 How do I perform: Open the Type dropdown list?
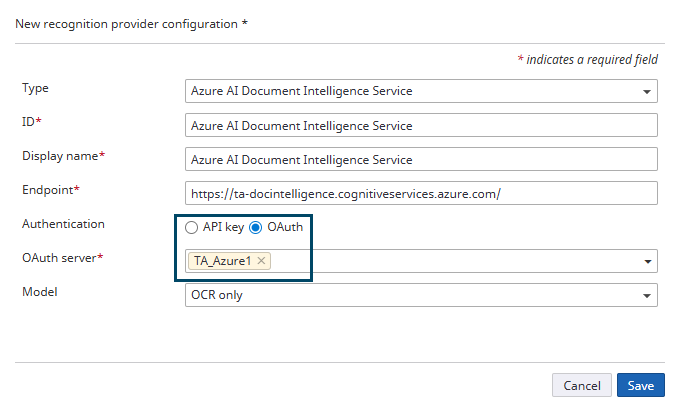click(421, 91)
